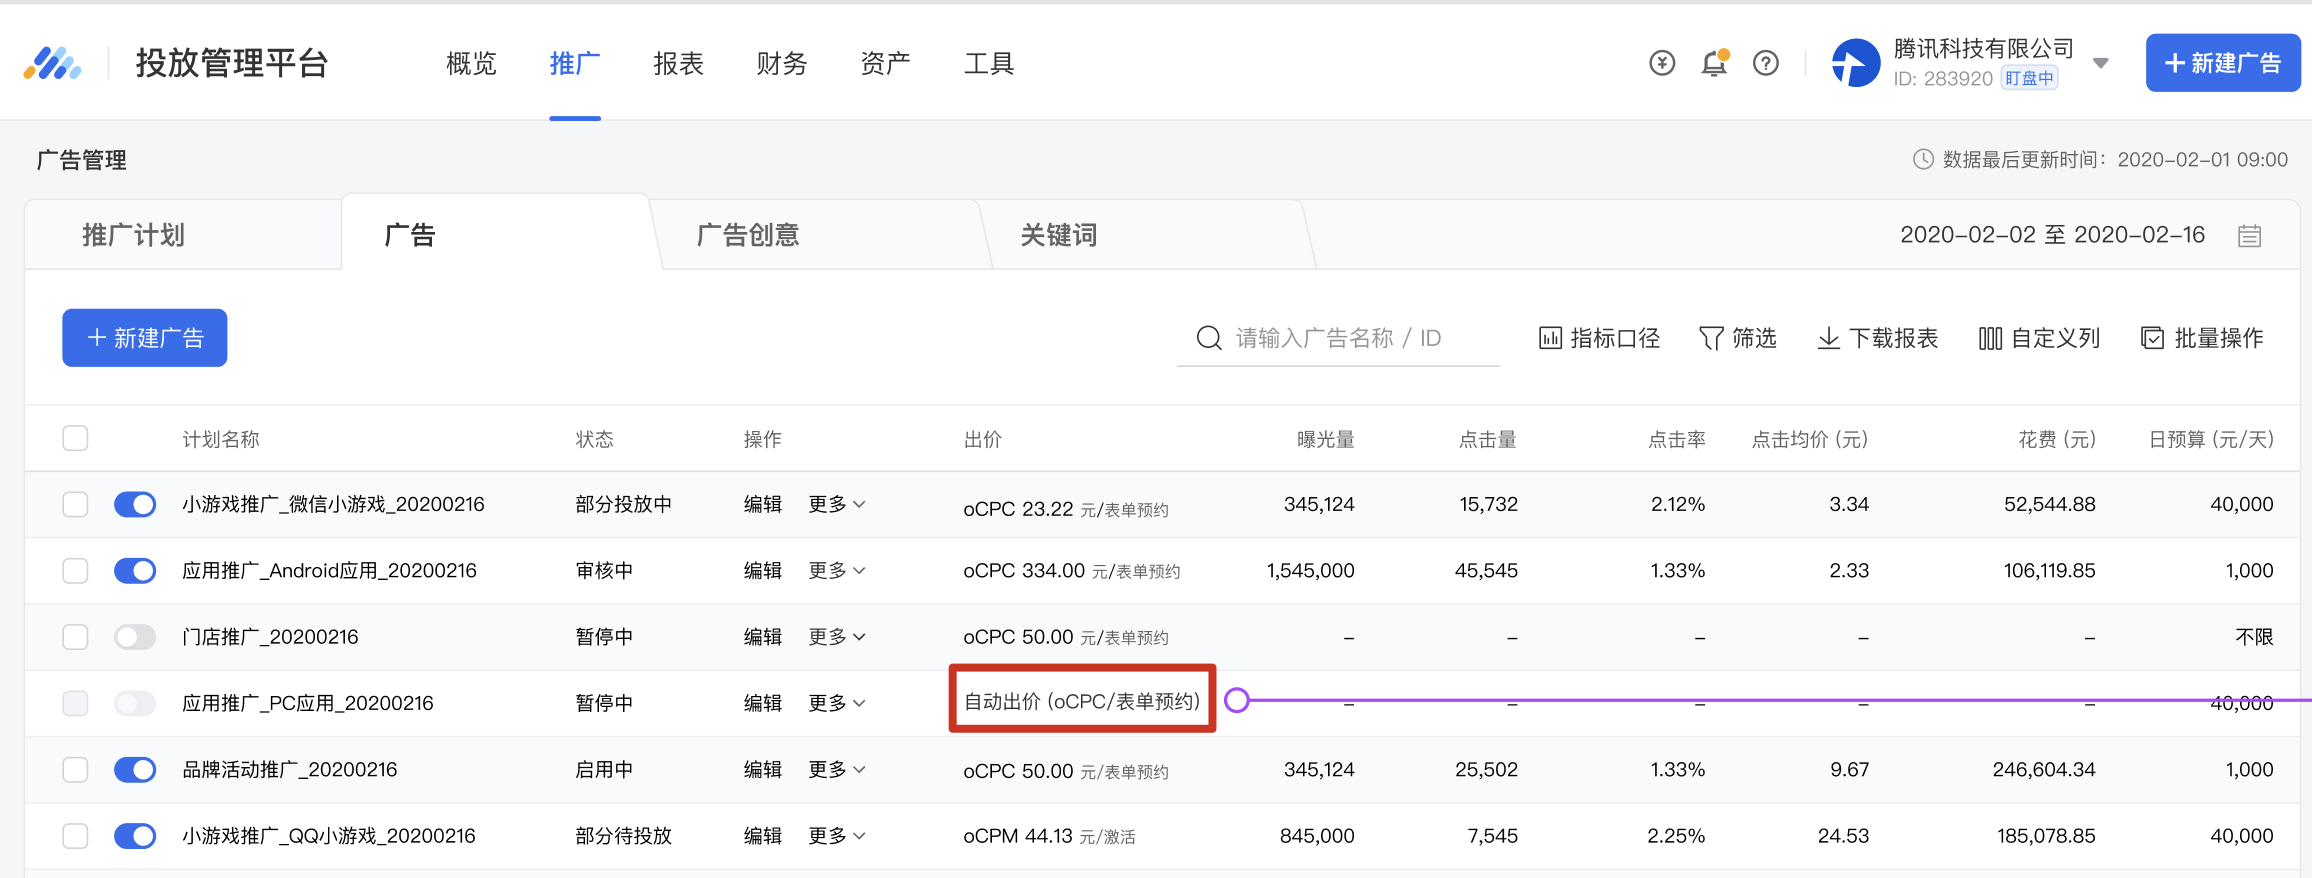Image resolution: width=2312 pixels, height=878 pixels.
Task: Click the oCPC 23.22 bid cell
Action: click(x=1066, y=509)
